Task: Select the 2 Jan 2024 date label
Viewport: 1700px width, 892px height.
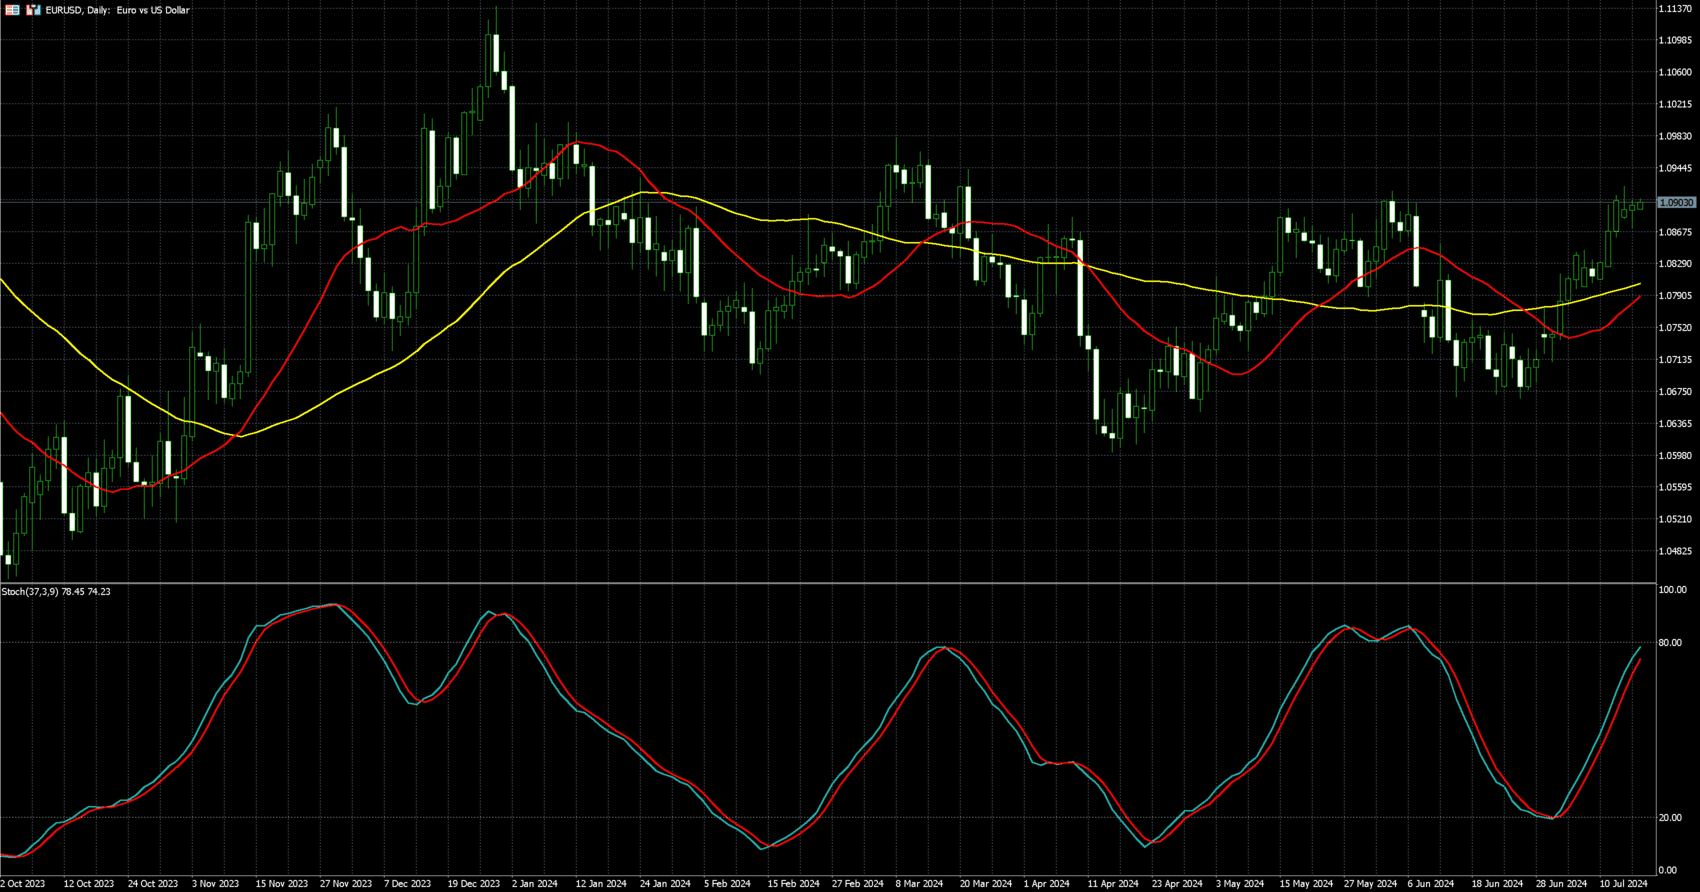Action: 535,884
